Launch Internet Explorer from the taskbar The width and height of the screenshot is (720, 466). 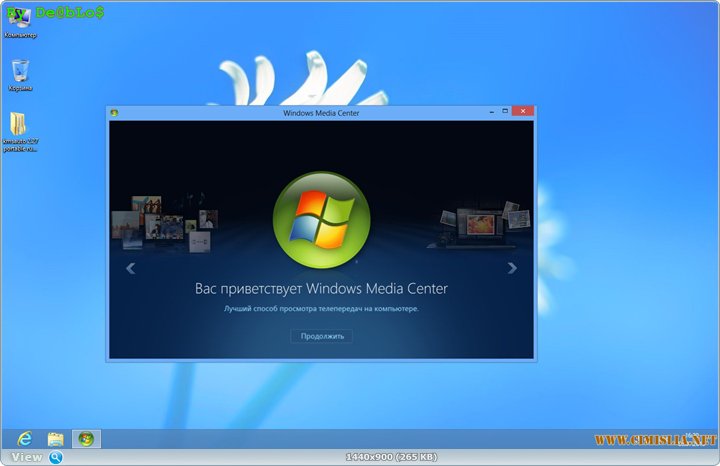[x=24, y=439]
